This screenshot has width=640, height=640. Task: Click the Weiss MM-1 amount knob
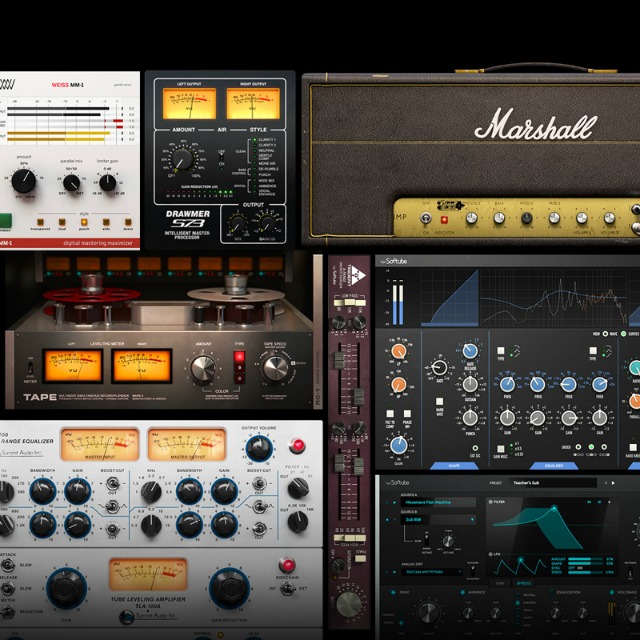(24, 181)
